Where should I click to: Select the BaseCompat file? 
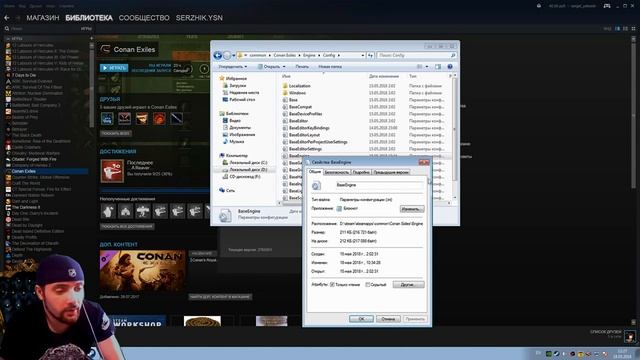pos(300,107)
